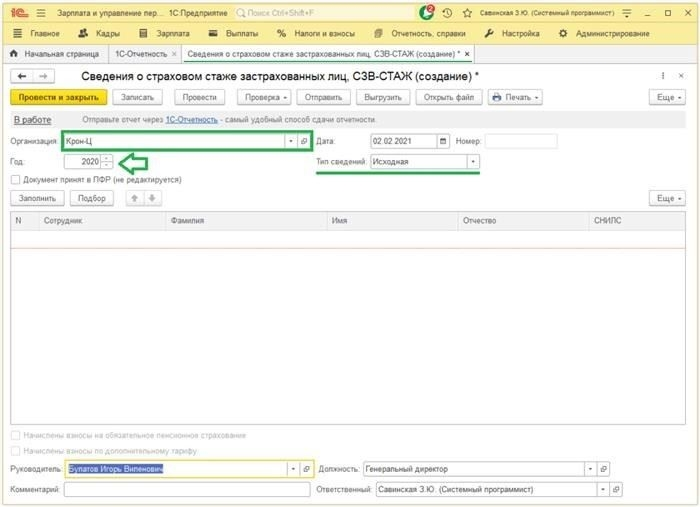Screen dimensions: 700x507
Task: Click the Фамилия column header
Action: tap(246, 220)
